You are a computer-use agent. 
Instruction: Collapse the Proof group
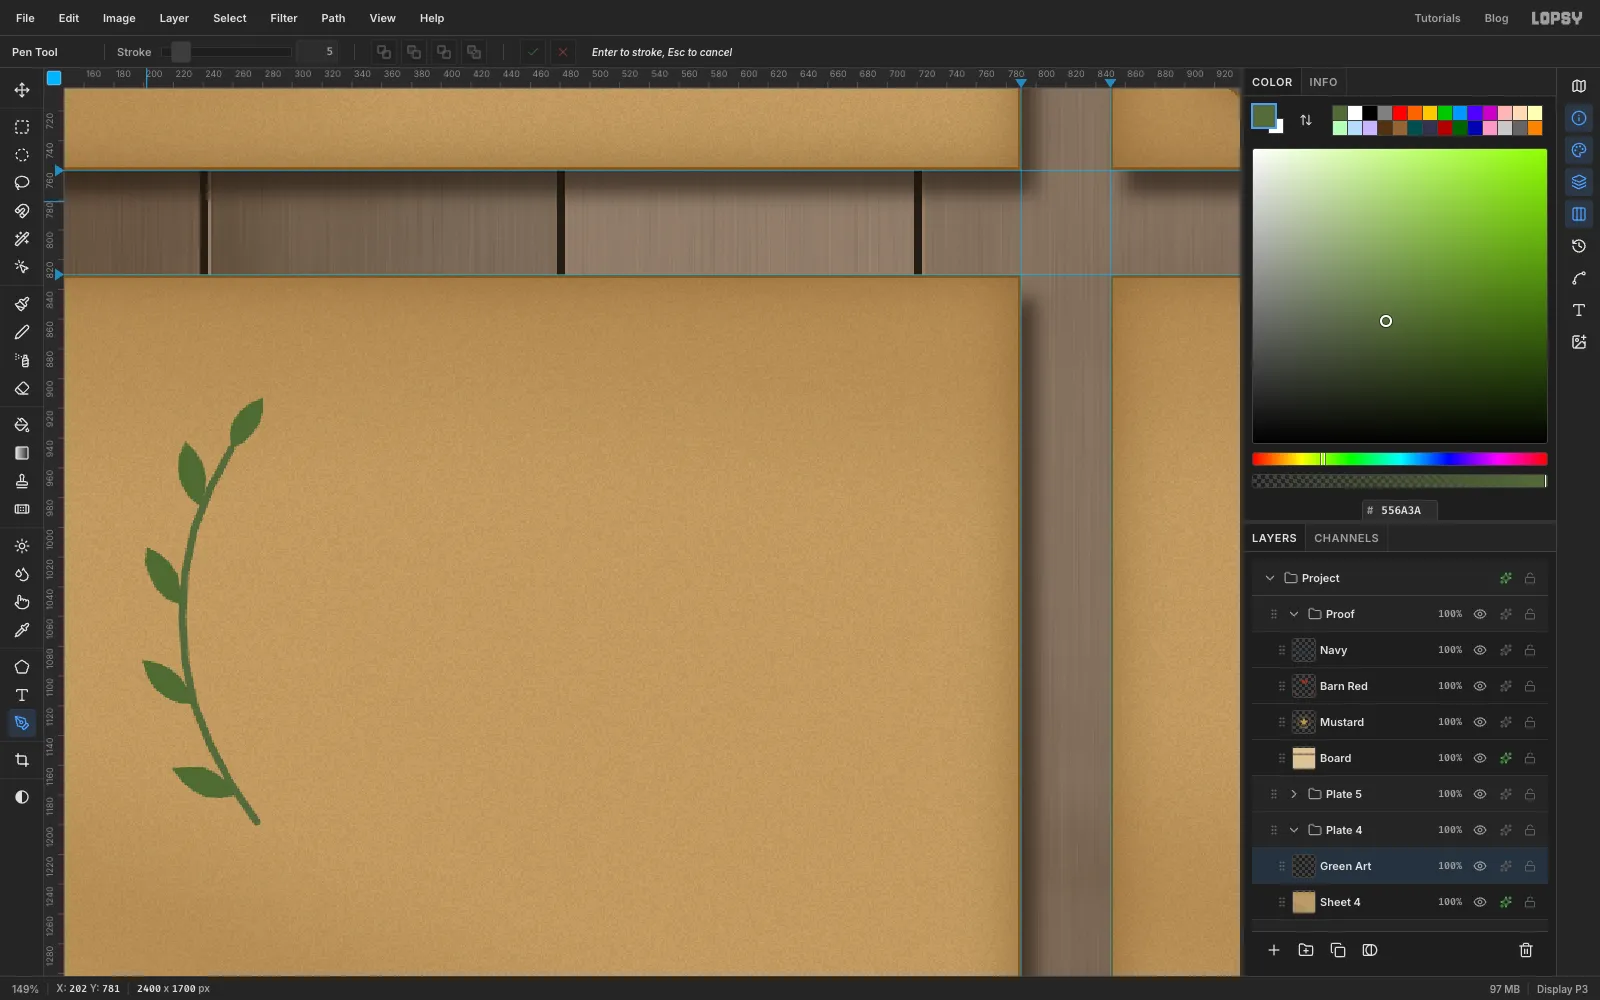[1294, 614]
